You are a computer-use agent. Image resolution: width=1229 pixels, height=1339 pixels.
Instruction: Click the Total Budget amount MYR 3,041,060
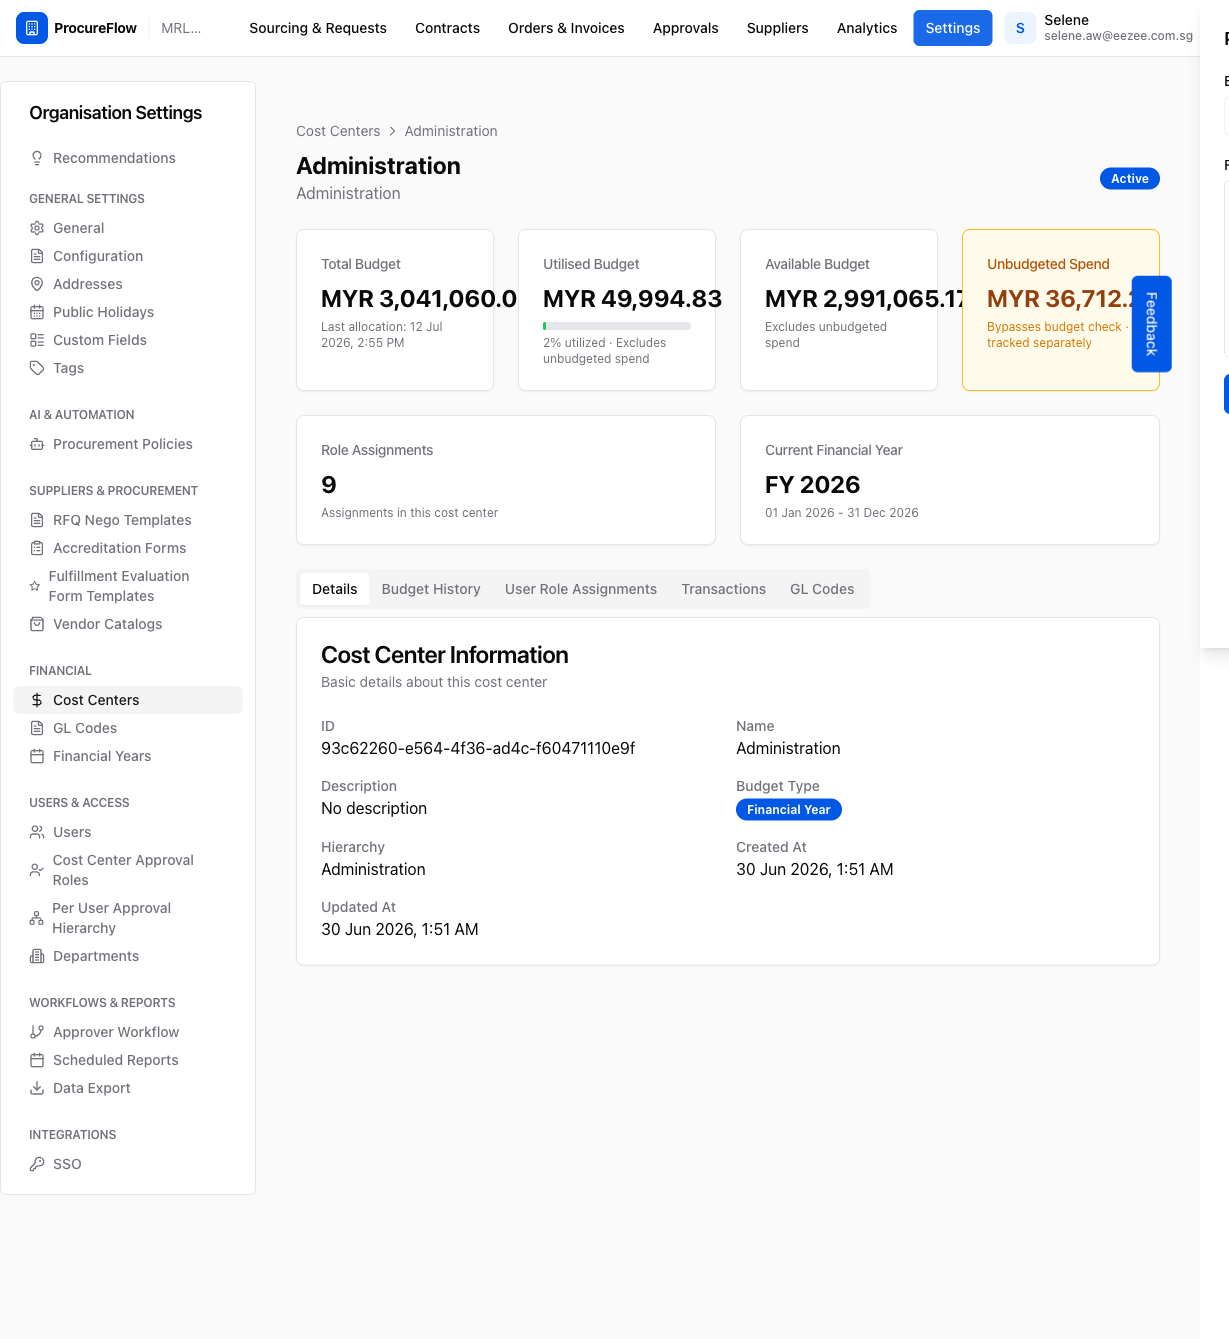(x=419, y=299)
